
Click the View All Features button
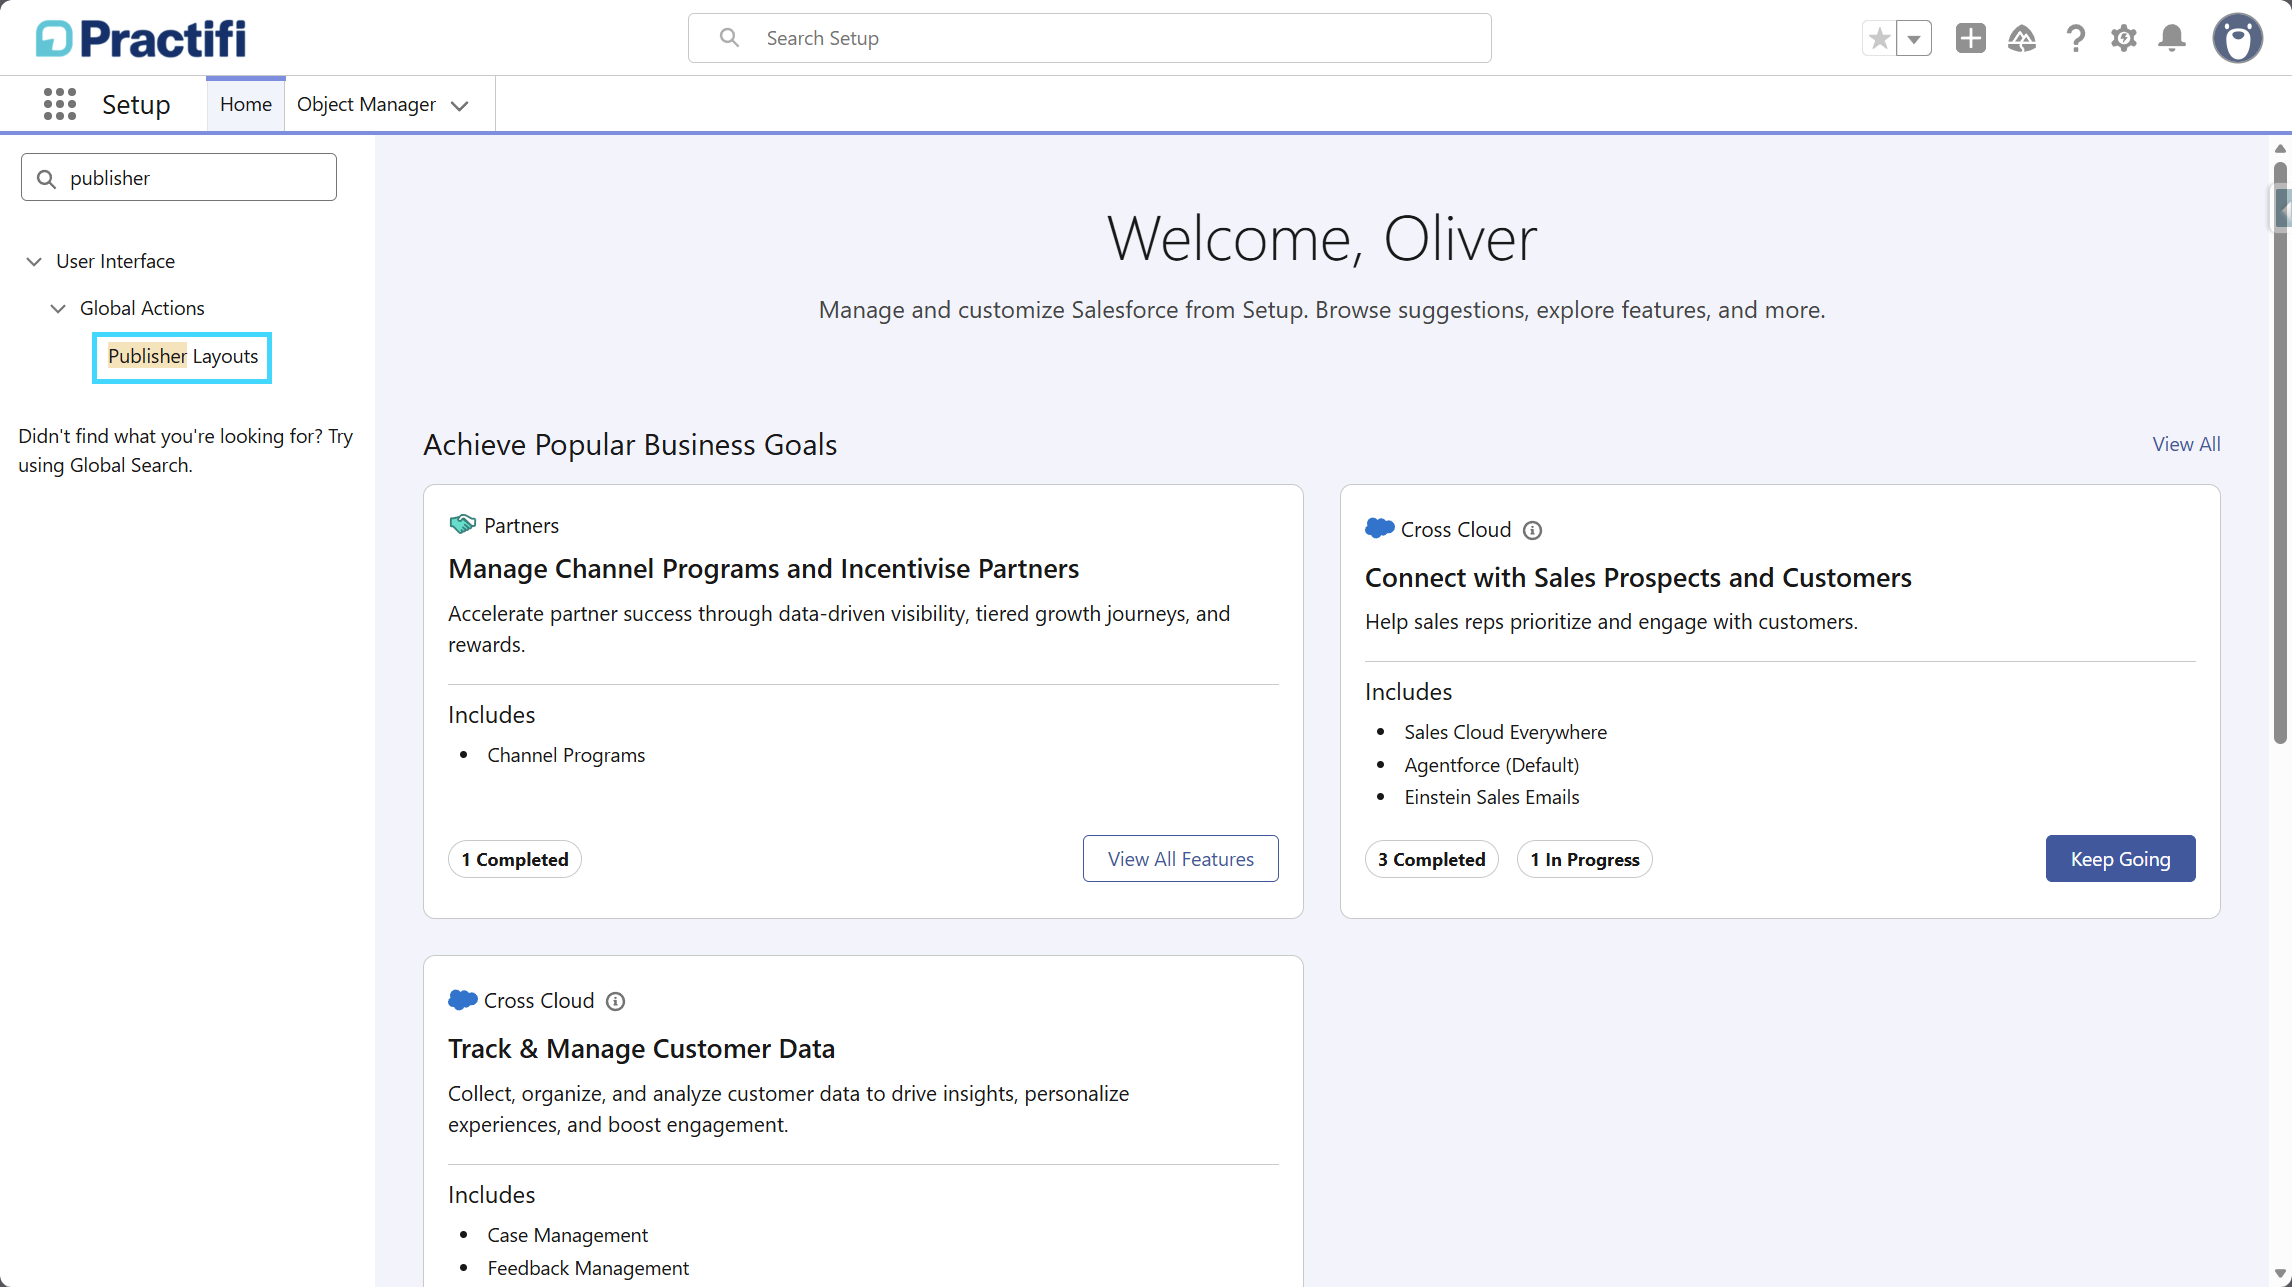[1180, 859]
